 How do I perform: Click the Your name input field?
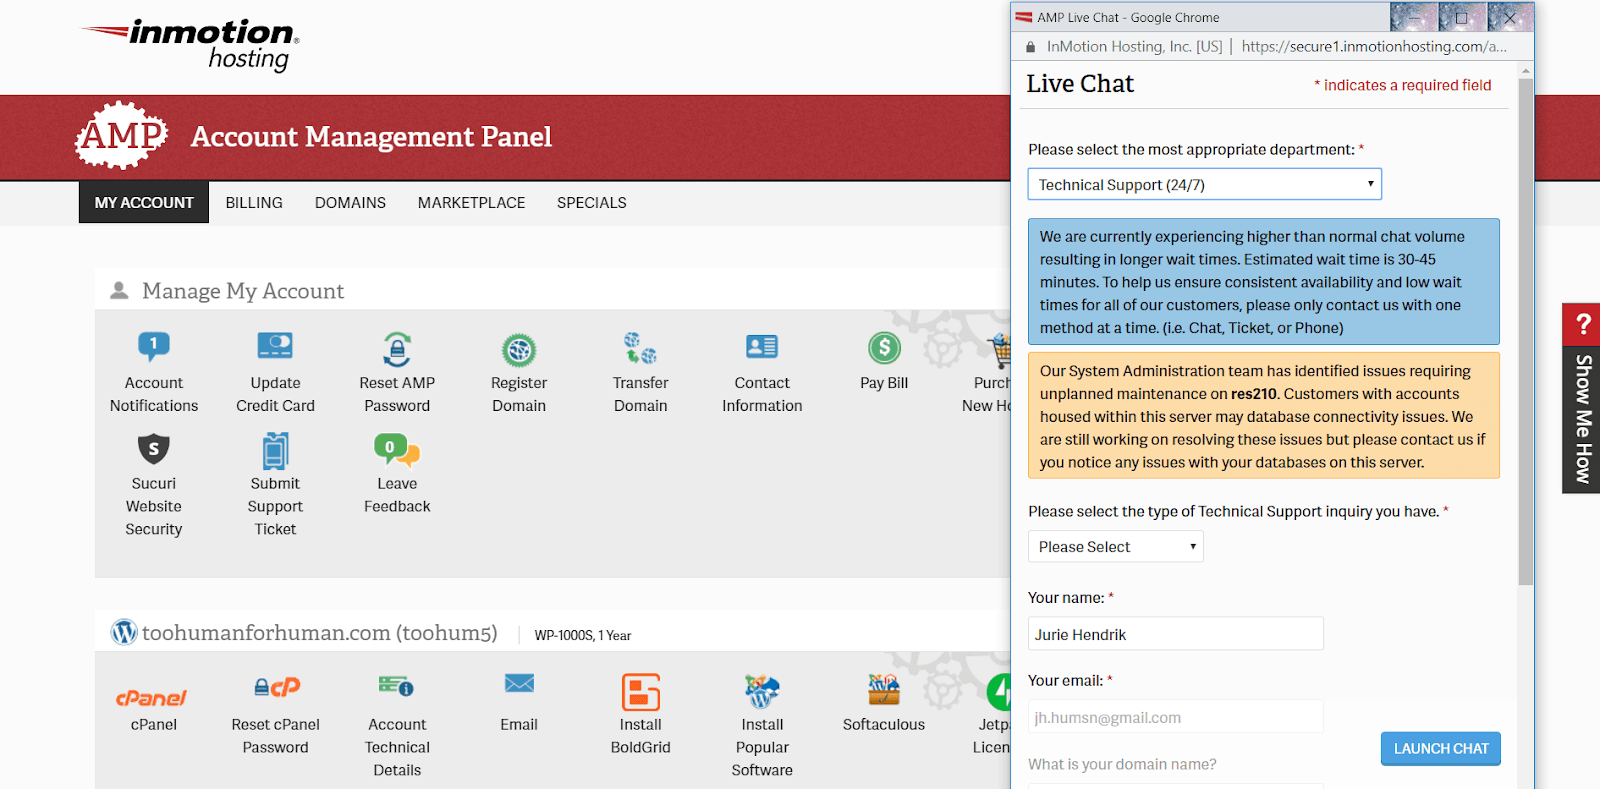point(1176,634)
